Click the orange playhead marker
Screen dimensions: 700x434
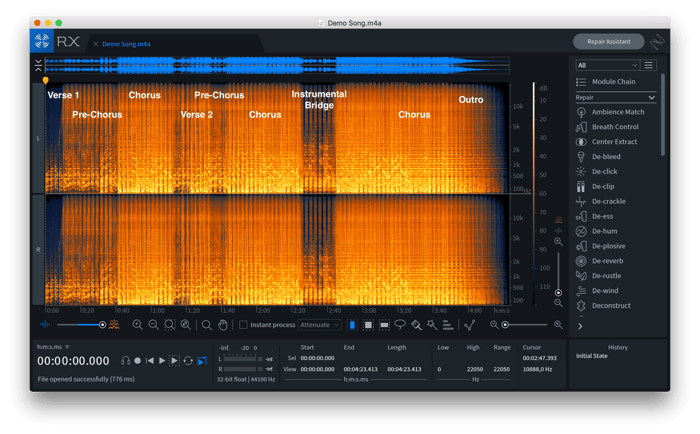click(46, 80)
